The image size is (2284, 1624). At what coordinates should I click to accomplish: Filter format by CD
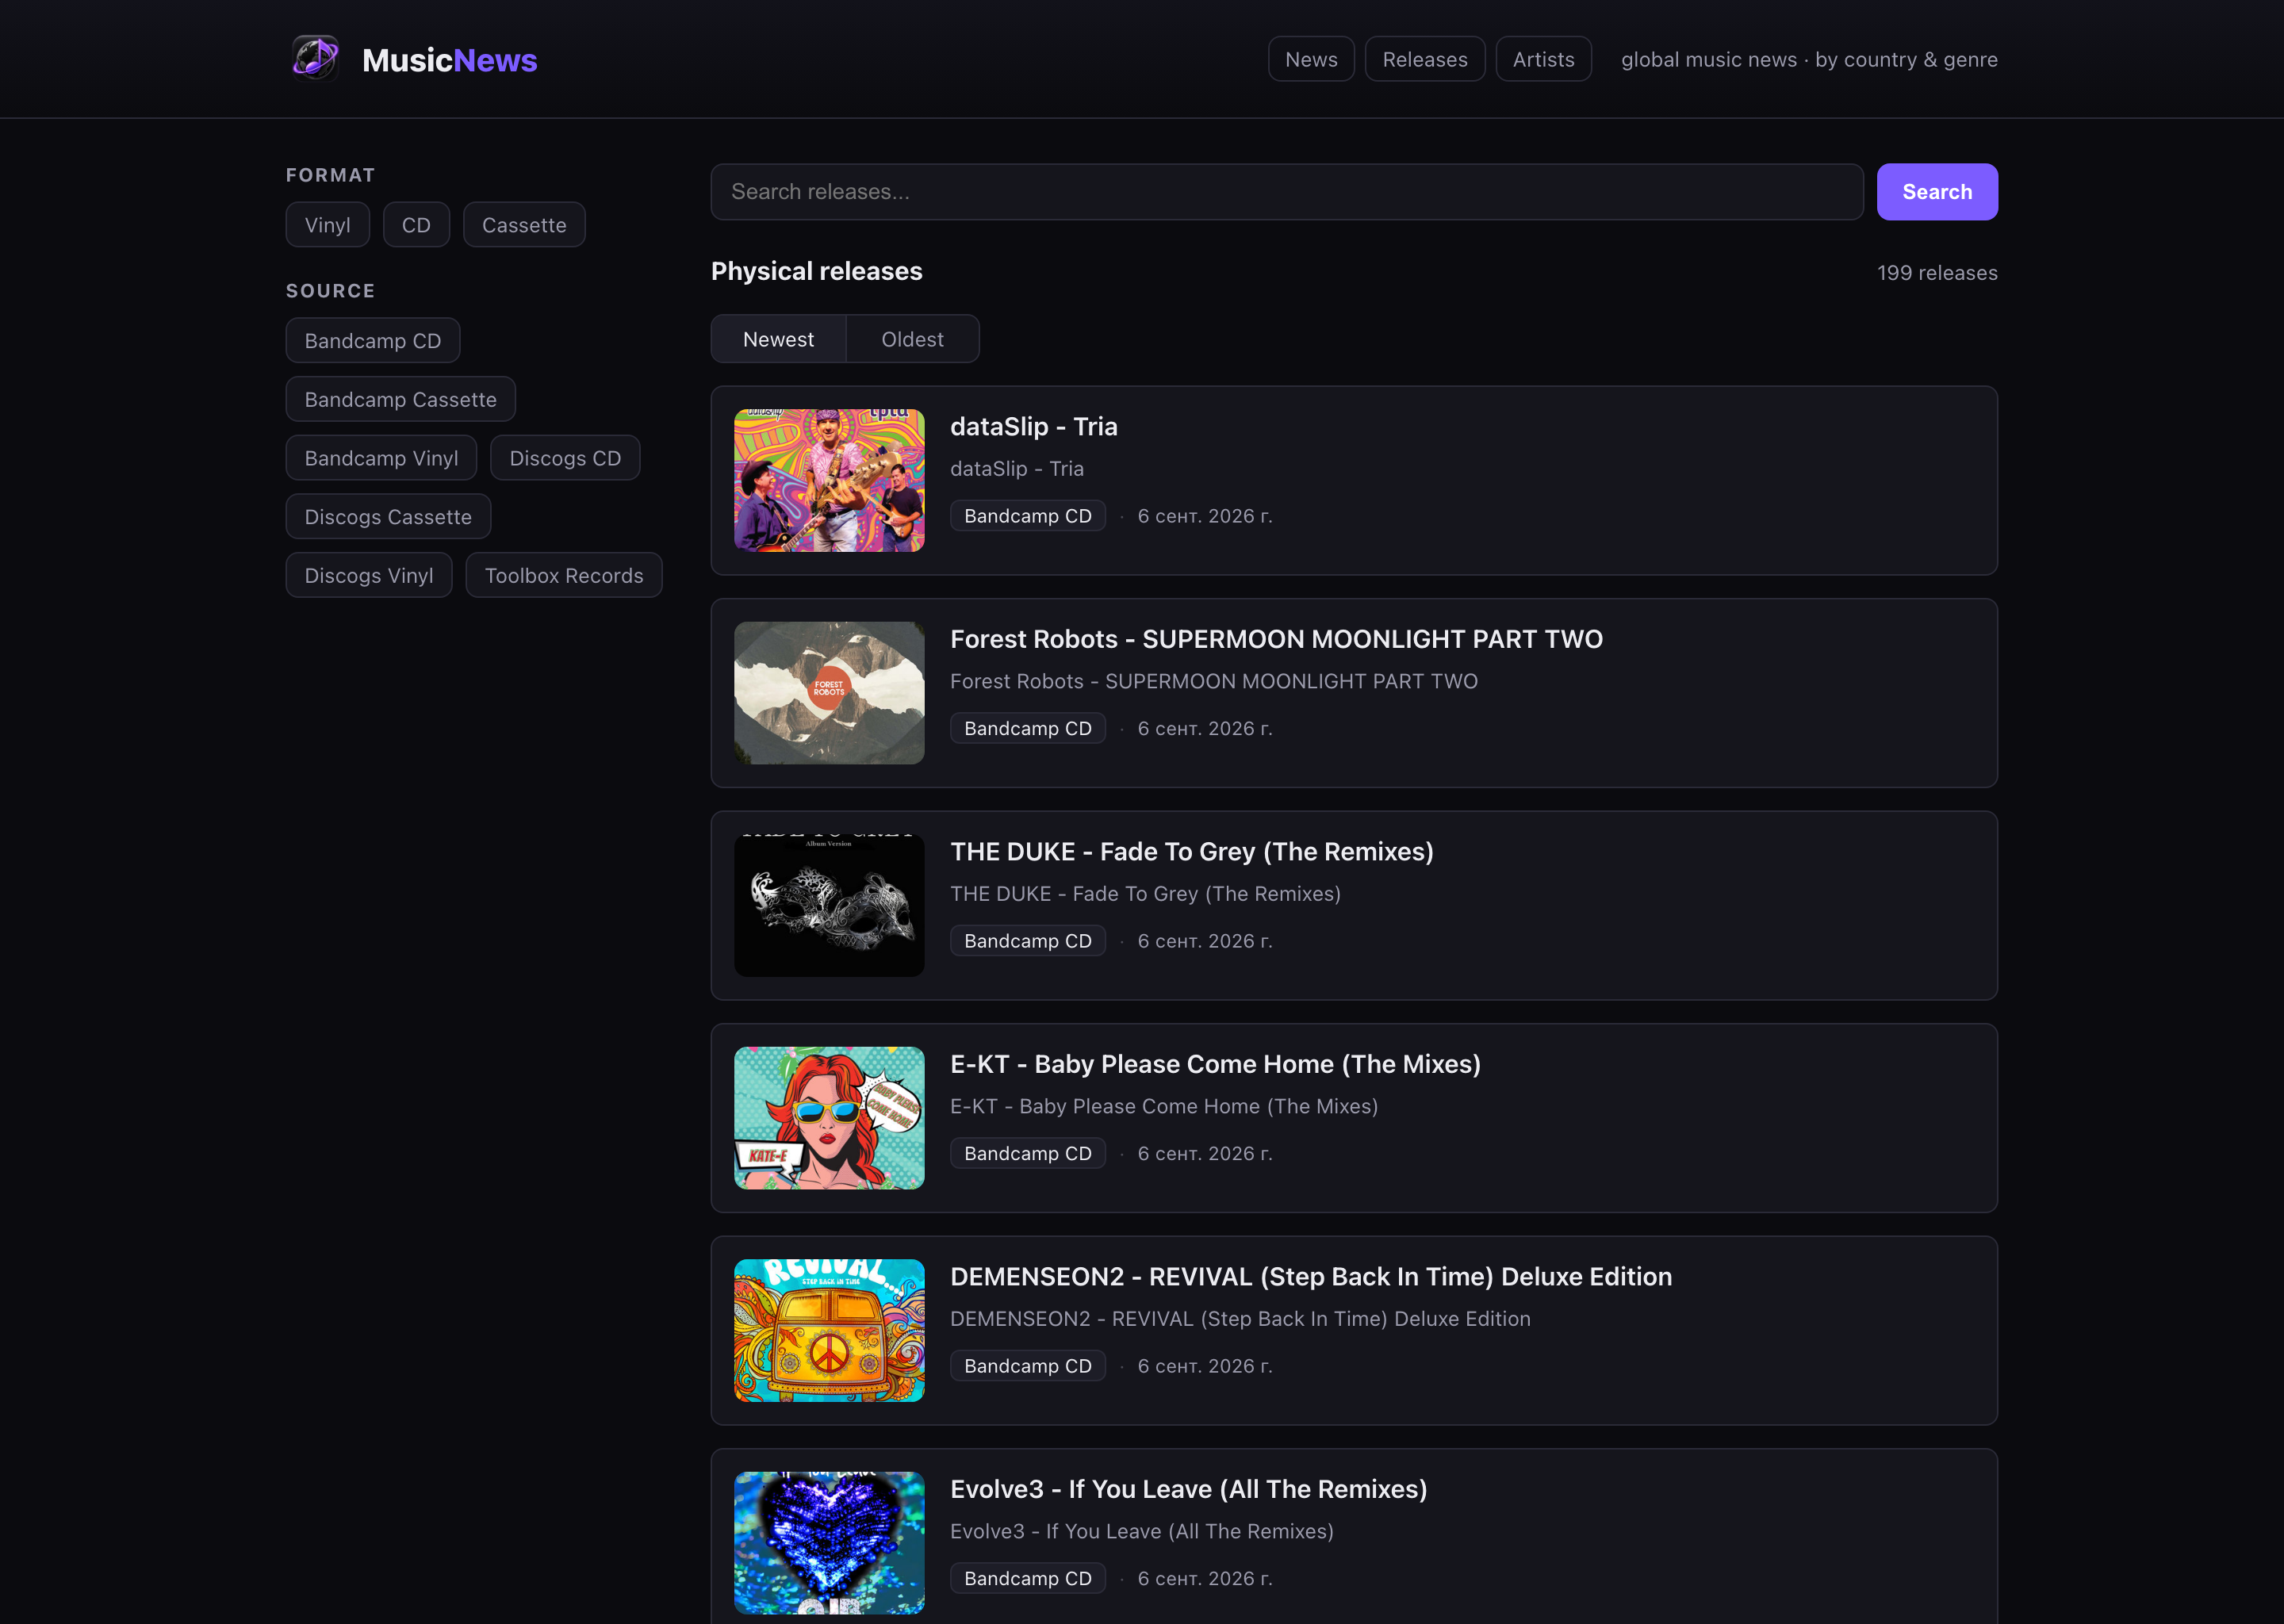[416, 225]
